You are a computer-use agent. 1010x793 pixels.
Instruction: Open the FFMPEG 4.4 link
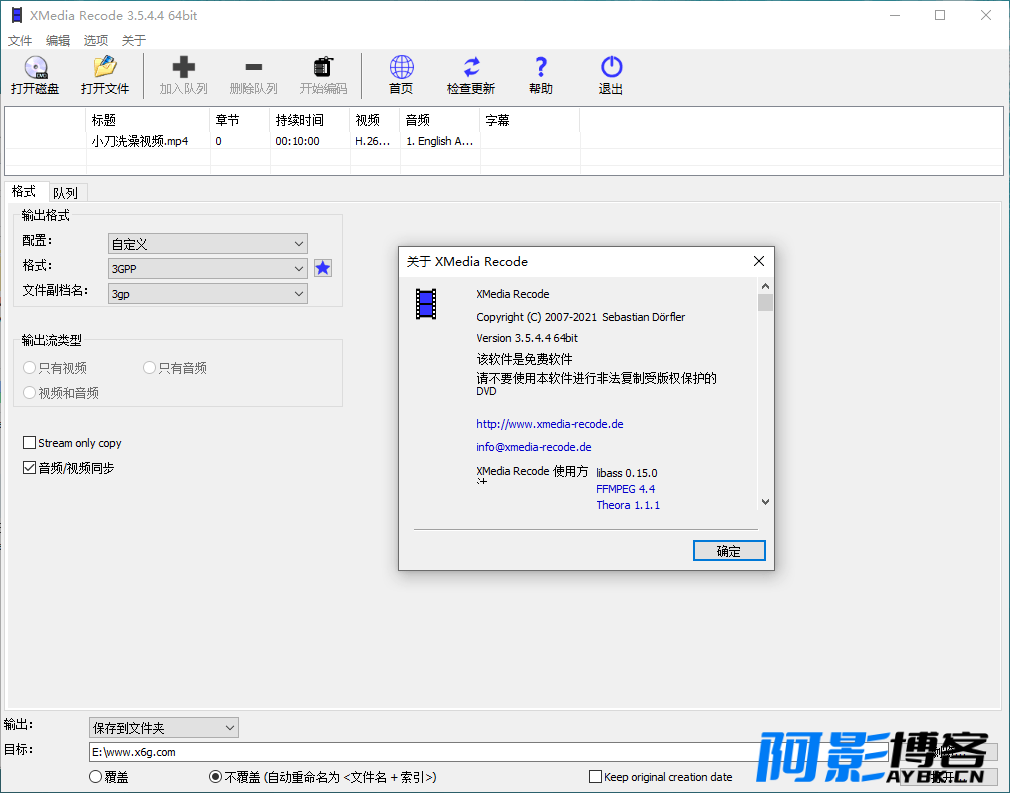click(x=625, y=489)
